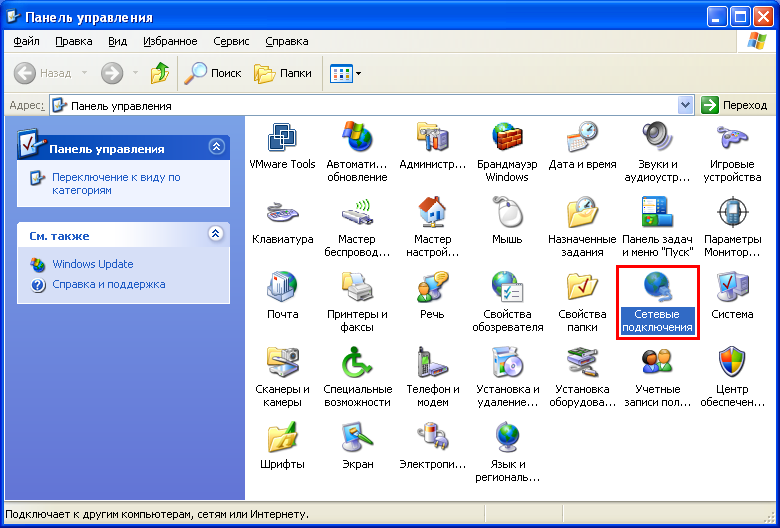Click the Переход go button
The image size is (780, 528).
[x=735, y=106]
